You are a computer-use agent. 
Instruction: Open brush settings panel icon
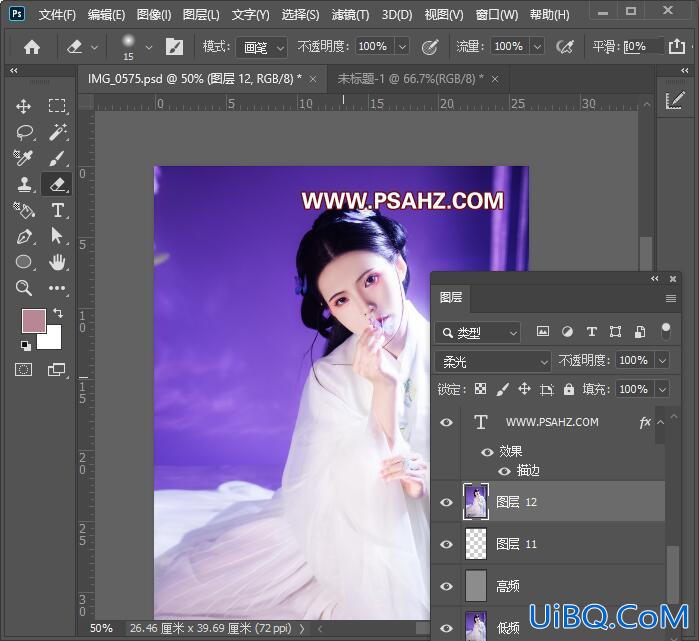tap(174, 47)
